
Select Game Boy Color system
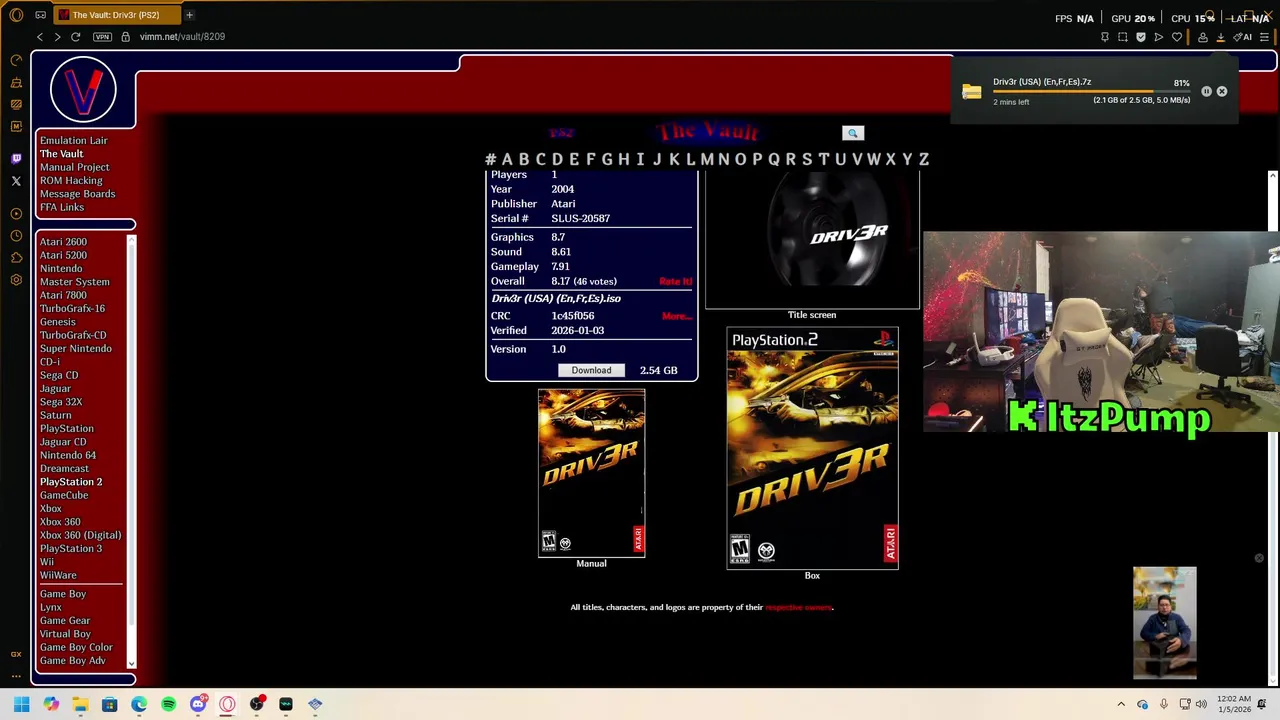[76, 647]
